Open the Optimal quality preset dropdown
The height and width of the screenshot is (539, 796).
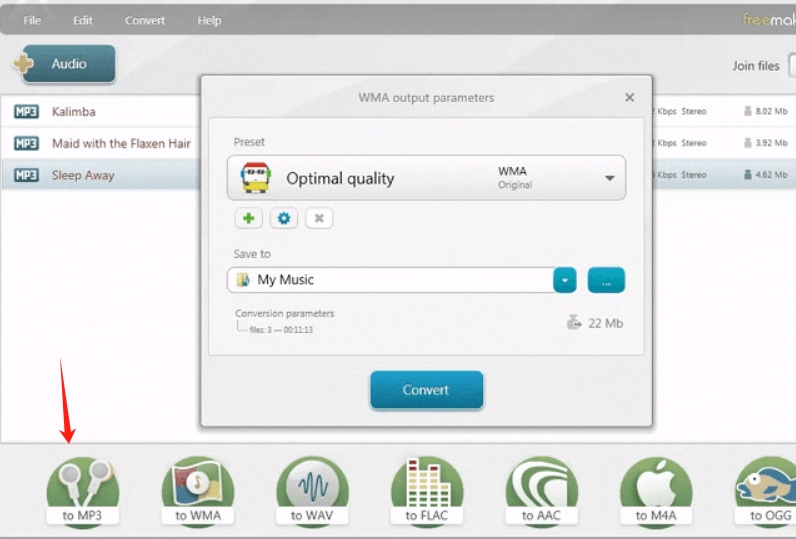pos(610,178)
